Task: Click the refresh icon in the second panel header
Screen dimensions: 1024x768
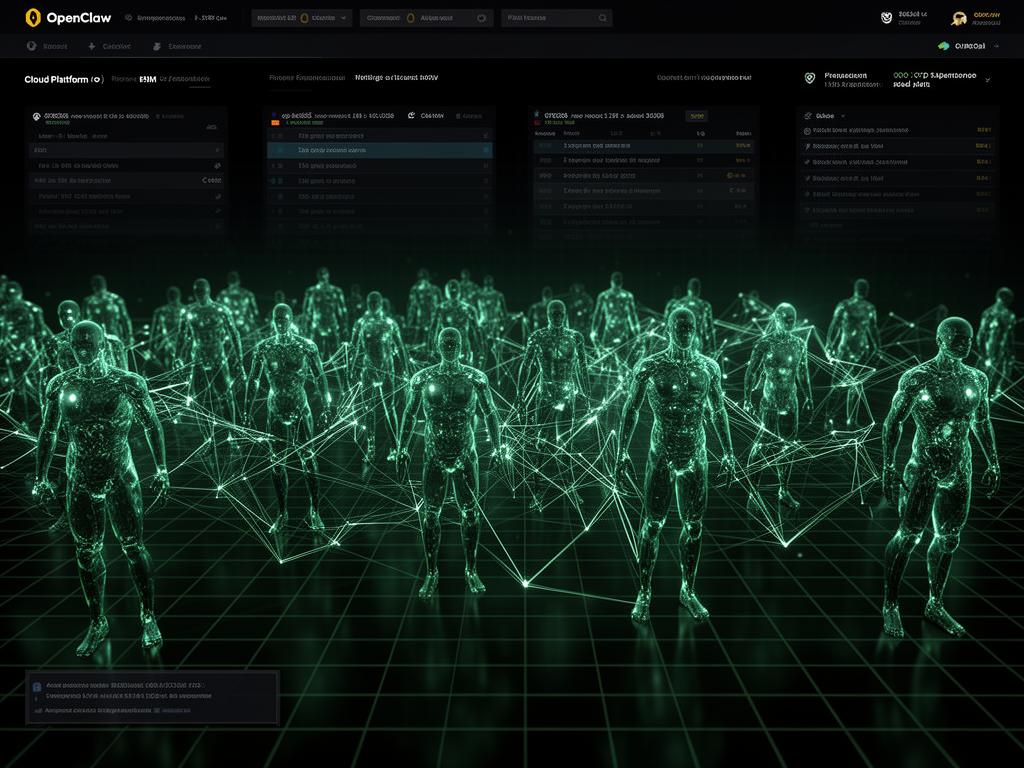Action: pos(411,115)
